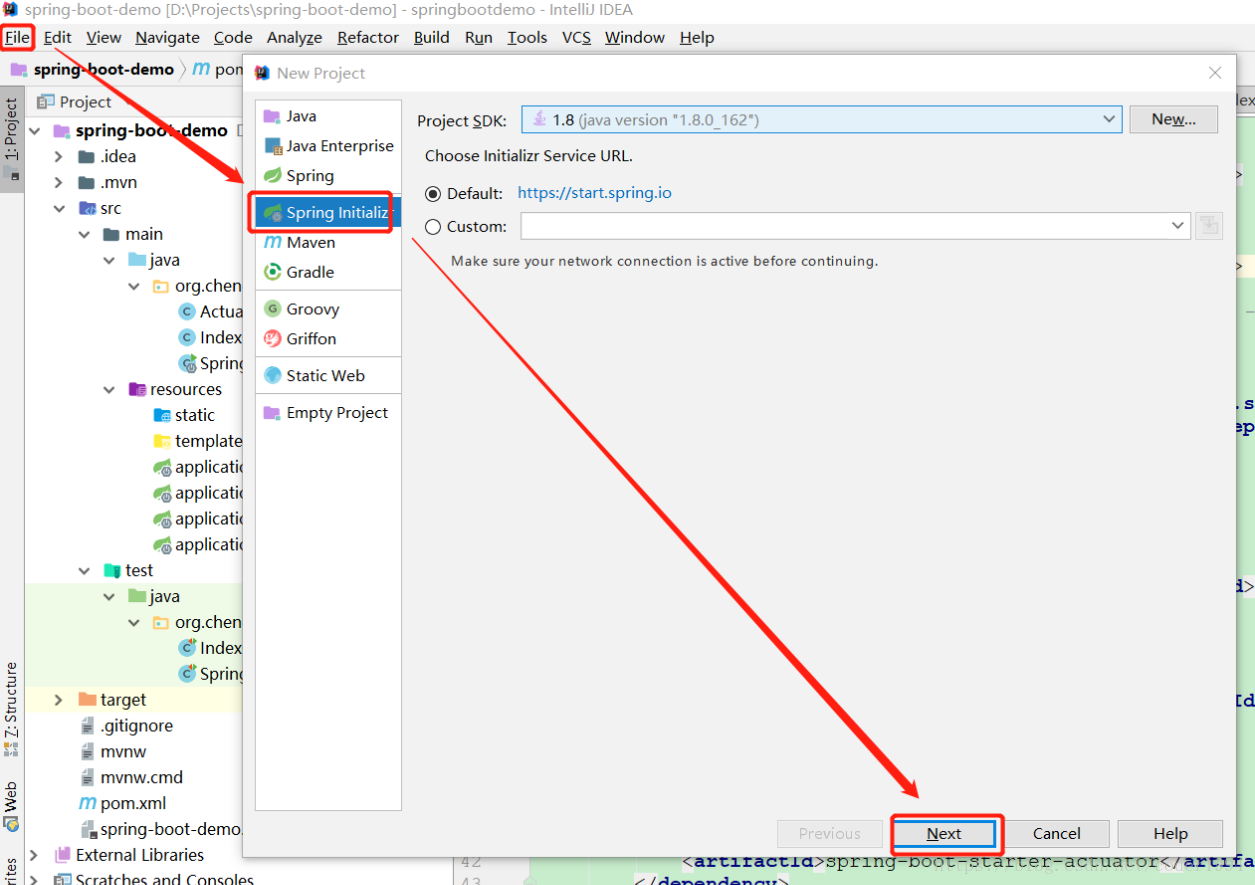Image resolution: width=1255 pixels, height=885 pixels.
Task: Select Griffon project type icon
Action: pos(272,339)
